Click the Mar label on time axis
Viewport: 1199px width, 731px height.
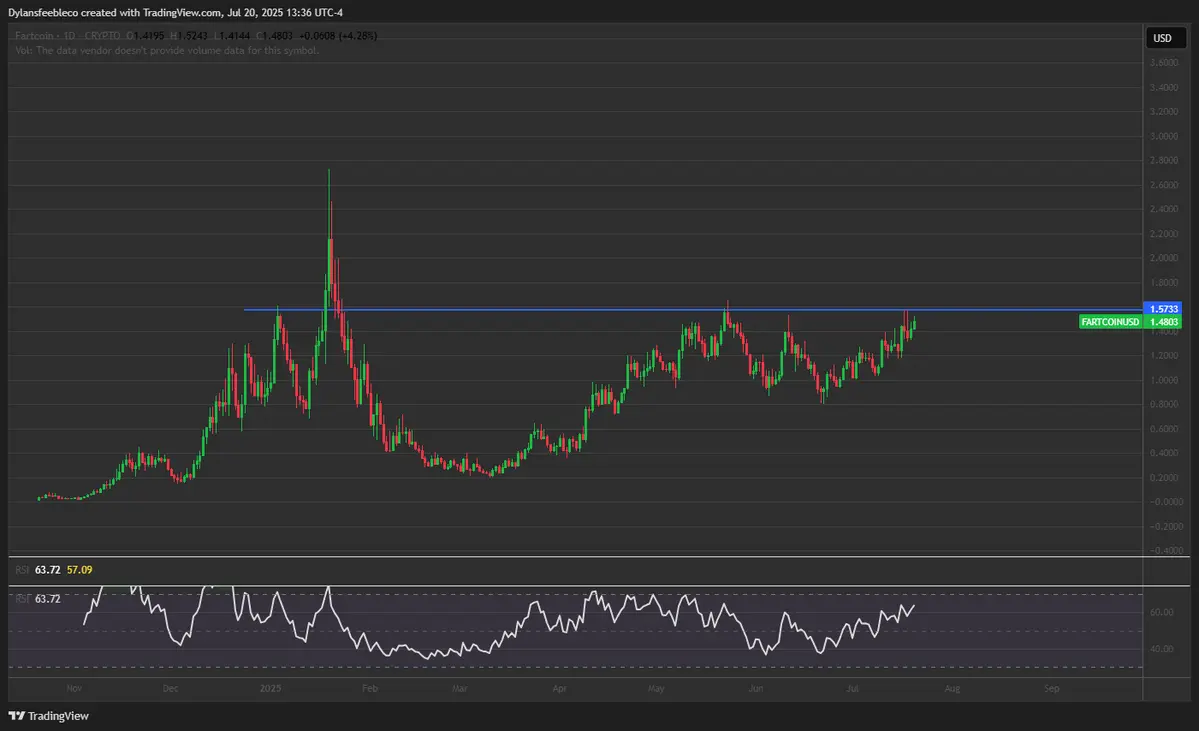(460, 688)
